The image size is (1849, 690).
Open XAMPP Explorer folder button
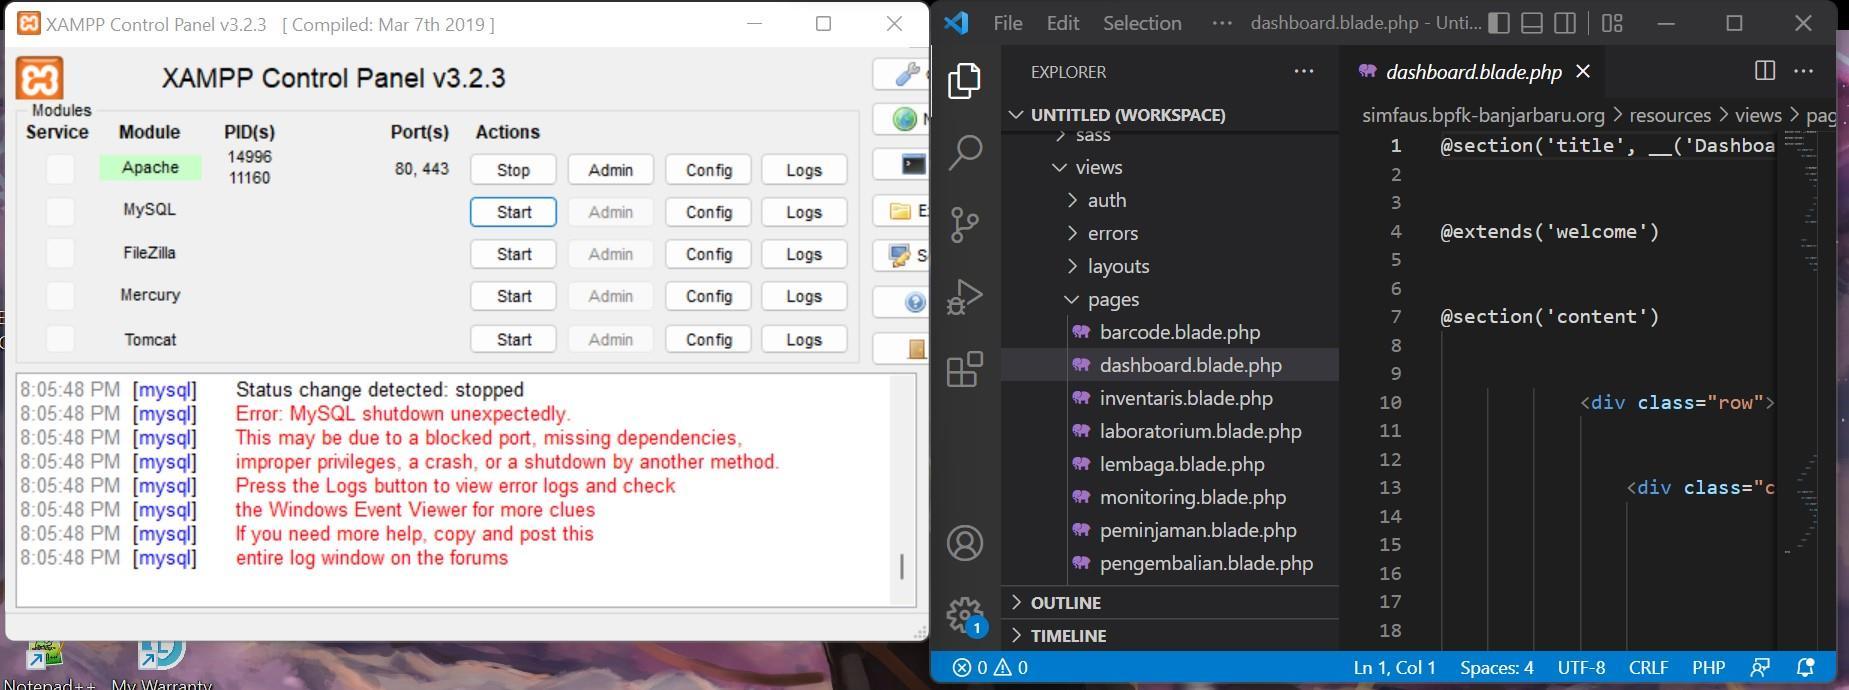(901, 211)
